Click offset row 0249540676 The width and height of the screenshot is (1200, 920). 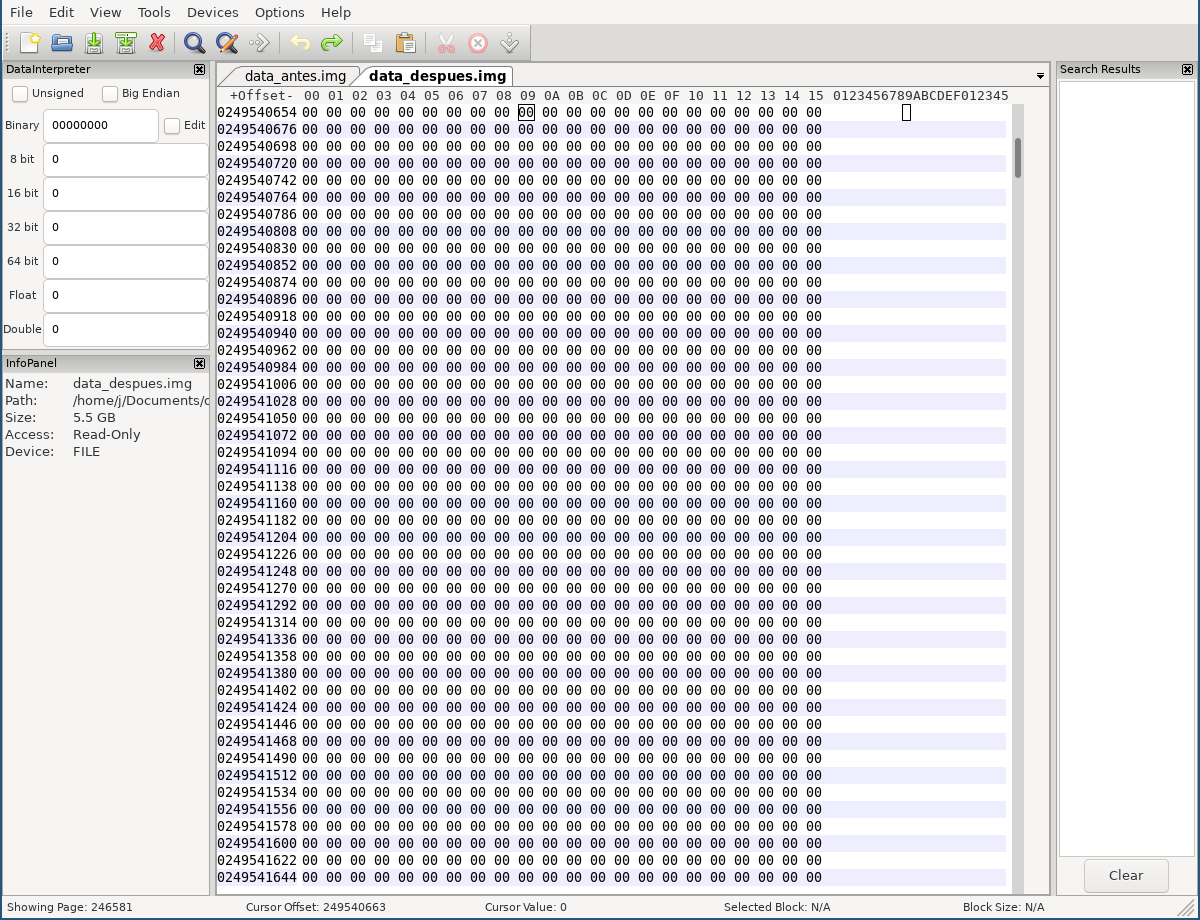pyautogui.click(x=611, y=129)
